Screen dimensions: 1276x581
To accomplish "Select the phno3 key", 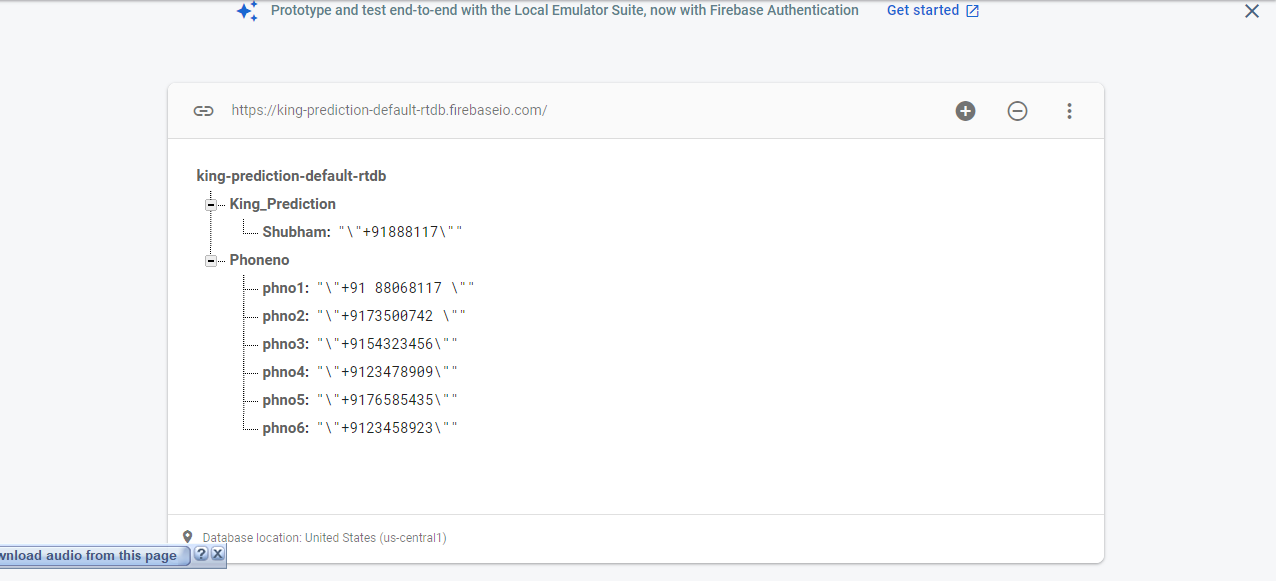I will pos(285,344).
